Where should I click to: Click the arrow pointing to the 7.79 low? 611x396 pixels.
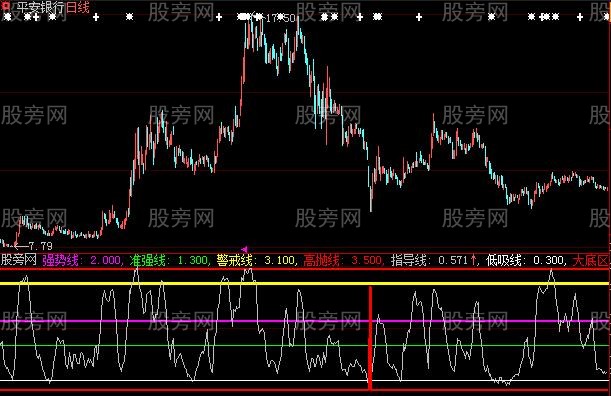click(x=21, y=246)
